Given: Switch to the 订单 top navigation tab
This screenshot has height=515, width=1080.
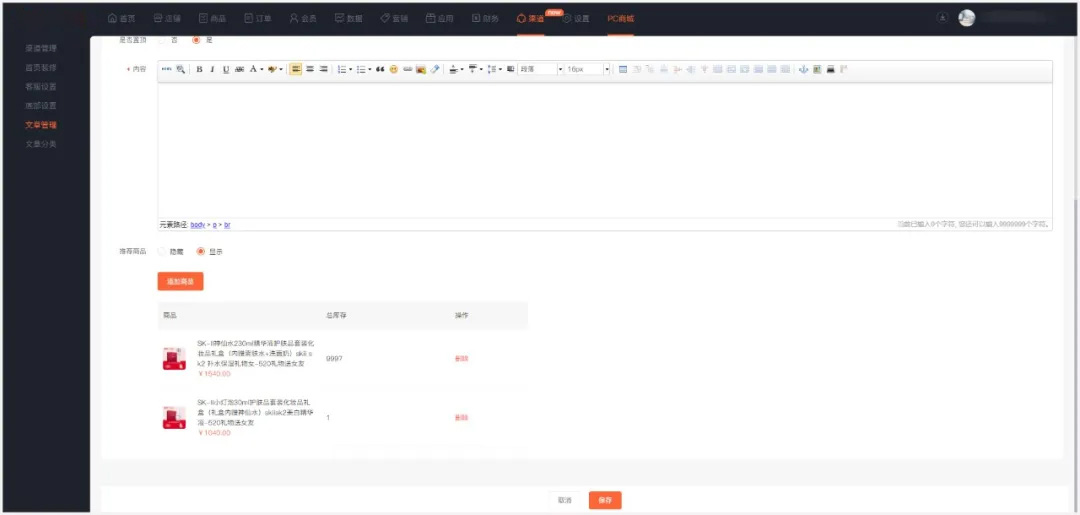Looking at the screenshot, I should click(x=255, y=18).
